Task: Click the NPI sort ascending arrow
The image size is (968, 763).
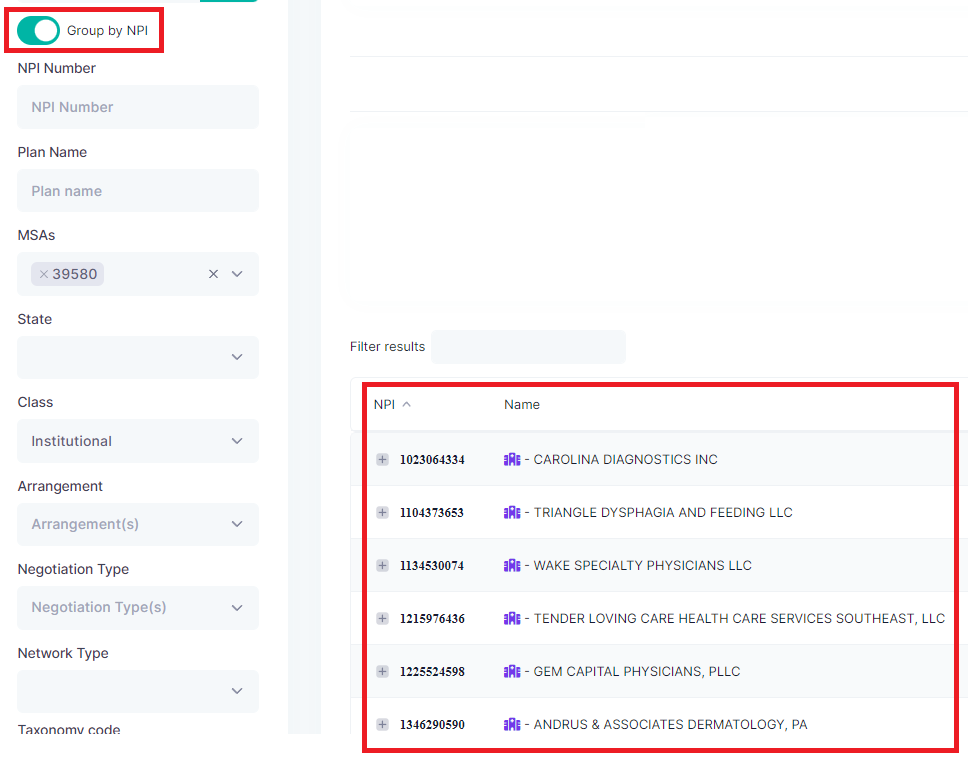Action: point(406,404)
